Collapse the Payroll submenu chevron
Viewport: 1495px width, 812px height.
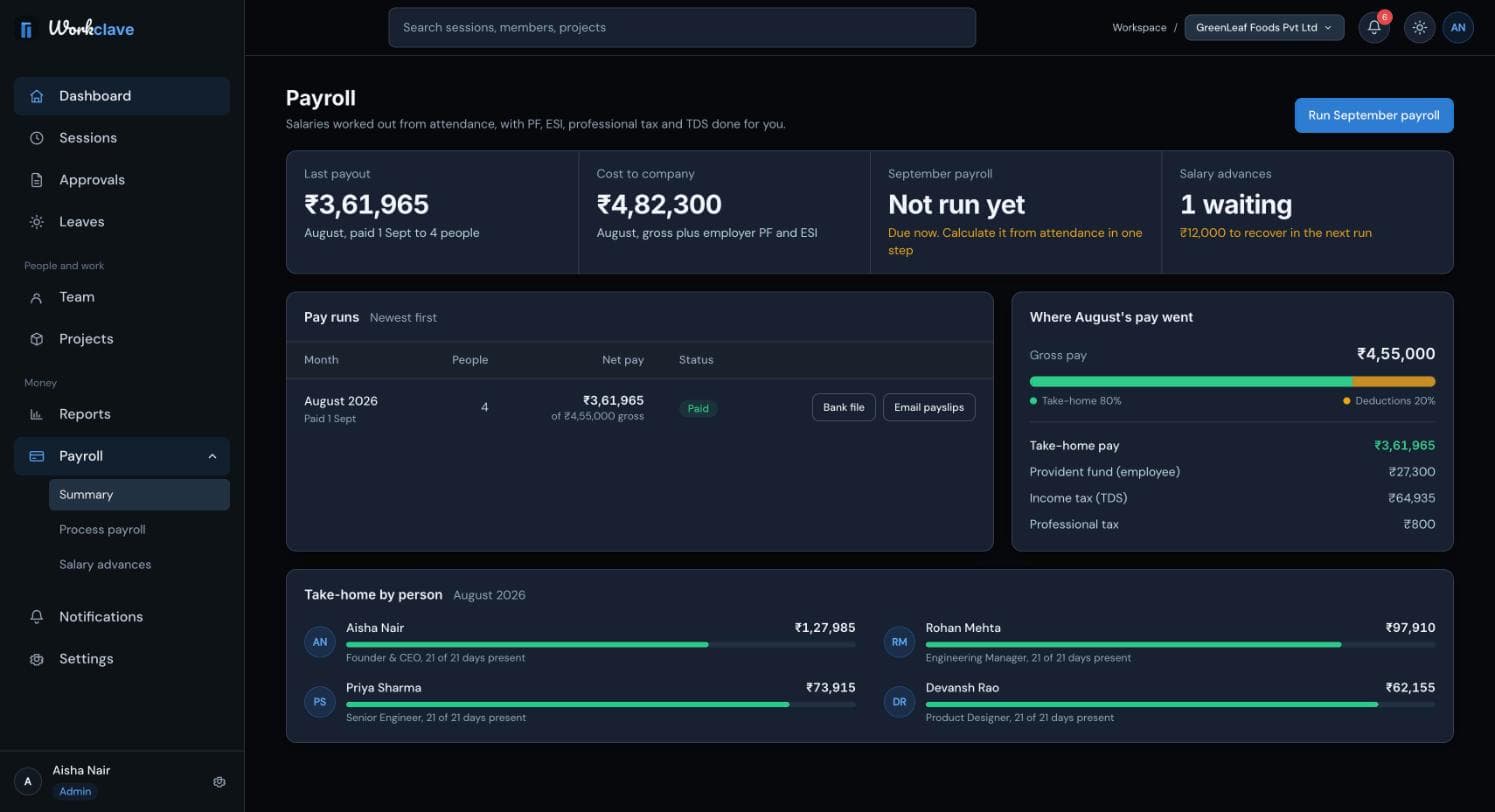click(x=212, y=456)
